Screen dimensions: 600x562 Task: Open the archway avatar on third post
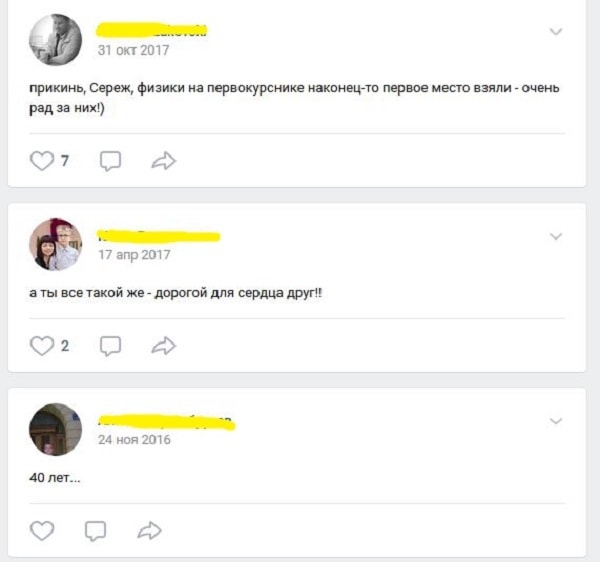pyautogui.click(x=55, y=429)
